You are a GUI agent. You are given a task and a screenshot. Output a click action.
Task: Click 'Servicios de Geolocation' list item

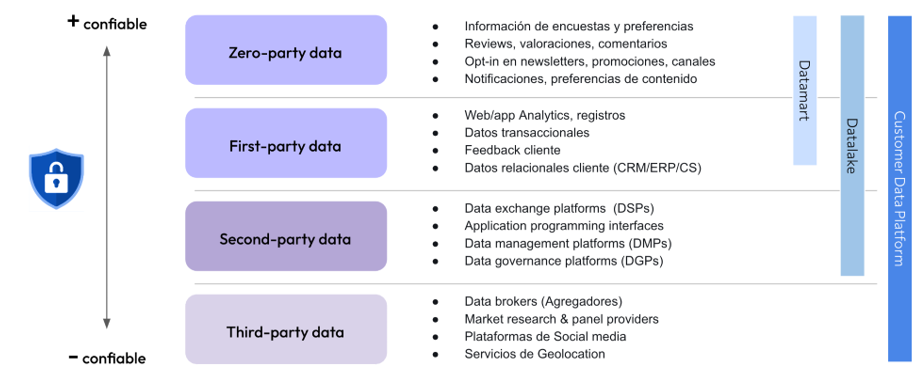click(535, 354)
